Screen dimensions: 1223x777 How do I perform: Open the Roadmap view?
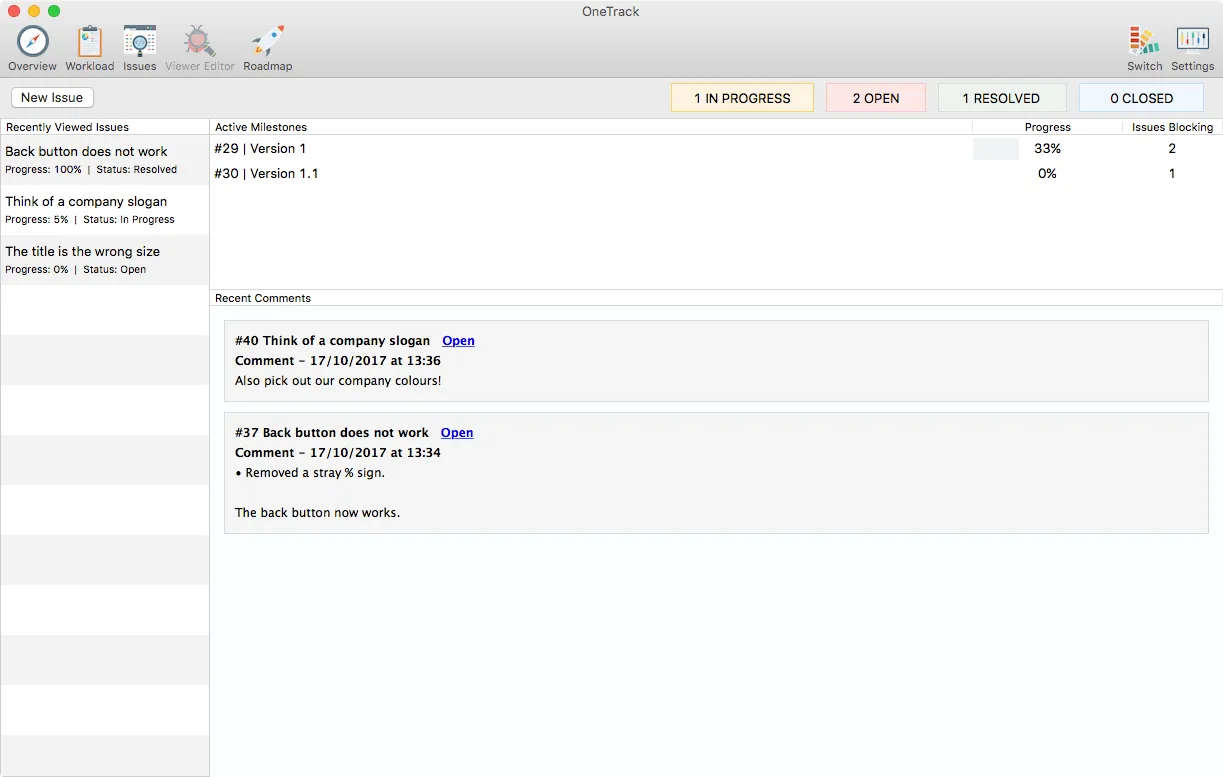click(267, 46)
